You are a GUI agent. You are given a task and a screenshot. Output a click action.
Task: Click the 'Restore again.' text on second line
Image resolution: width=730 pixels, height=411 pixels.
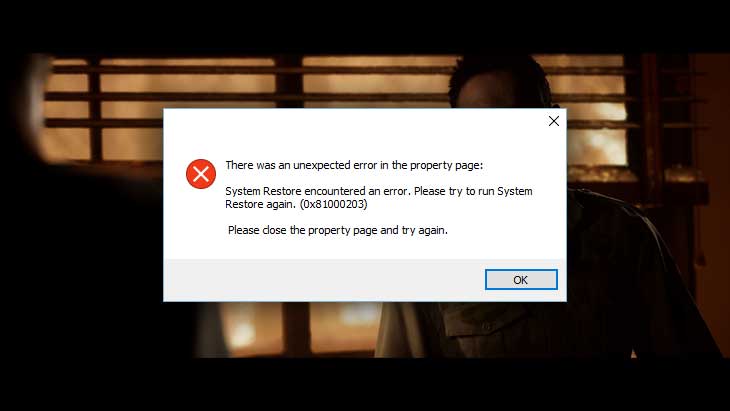[x=261, y=204]
